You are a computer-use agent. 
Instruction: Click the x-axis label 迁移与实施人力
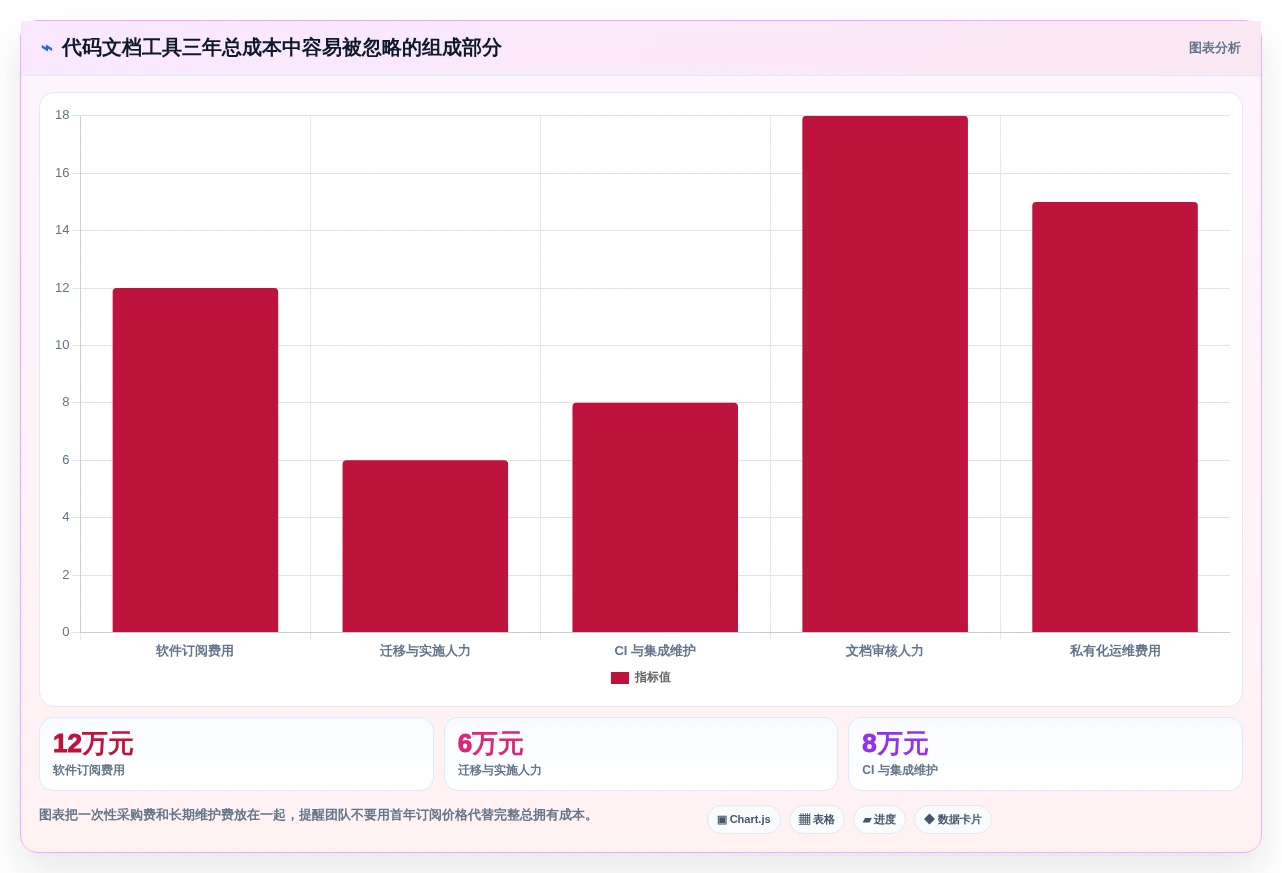pos(425,651)
